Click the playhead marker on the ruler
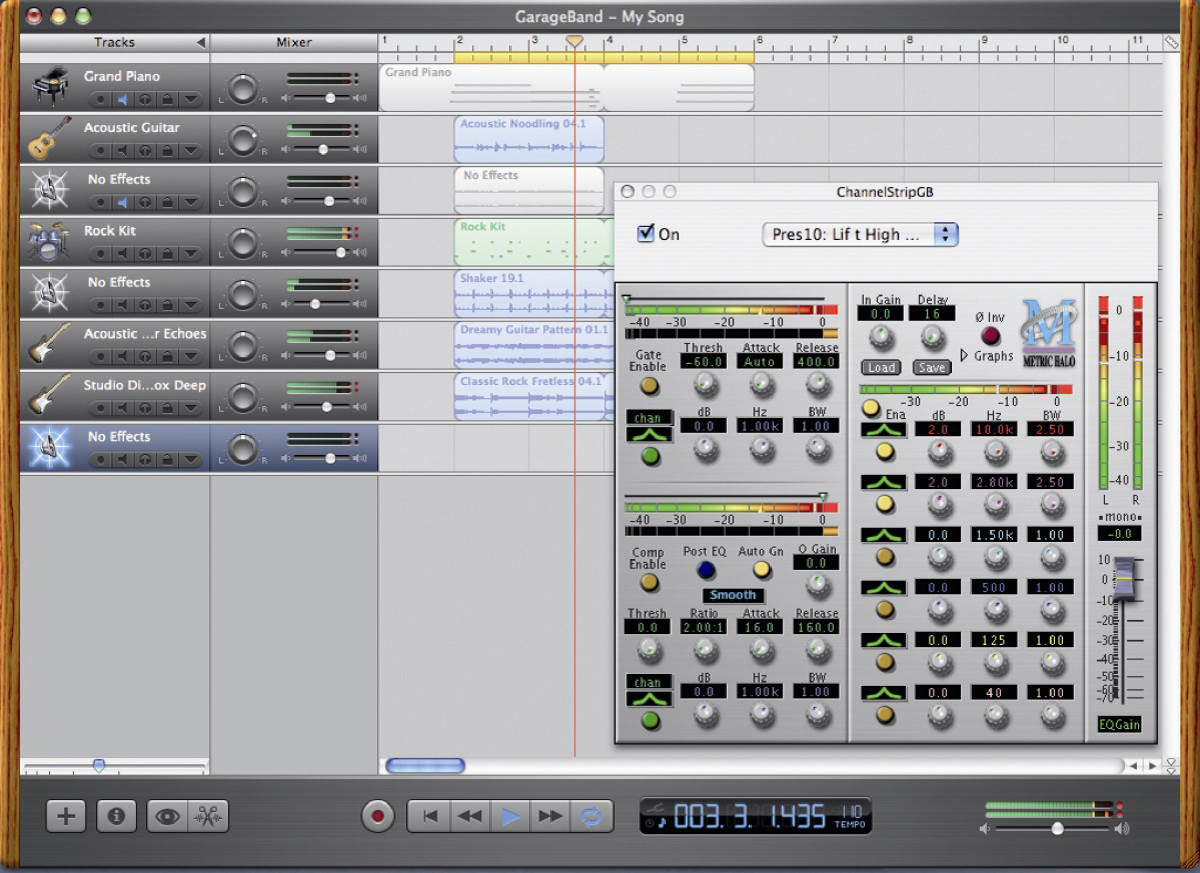The height and width of the screenshot is (873, 1200). (575, 41)
